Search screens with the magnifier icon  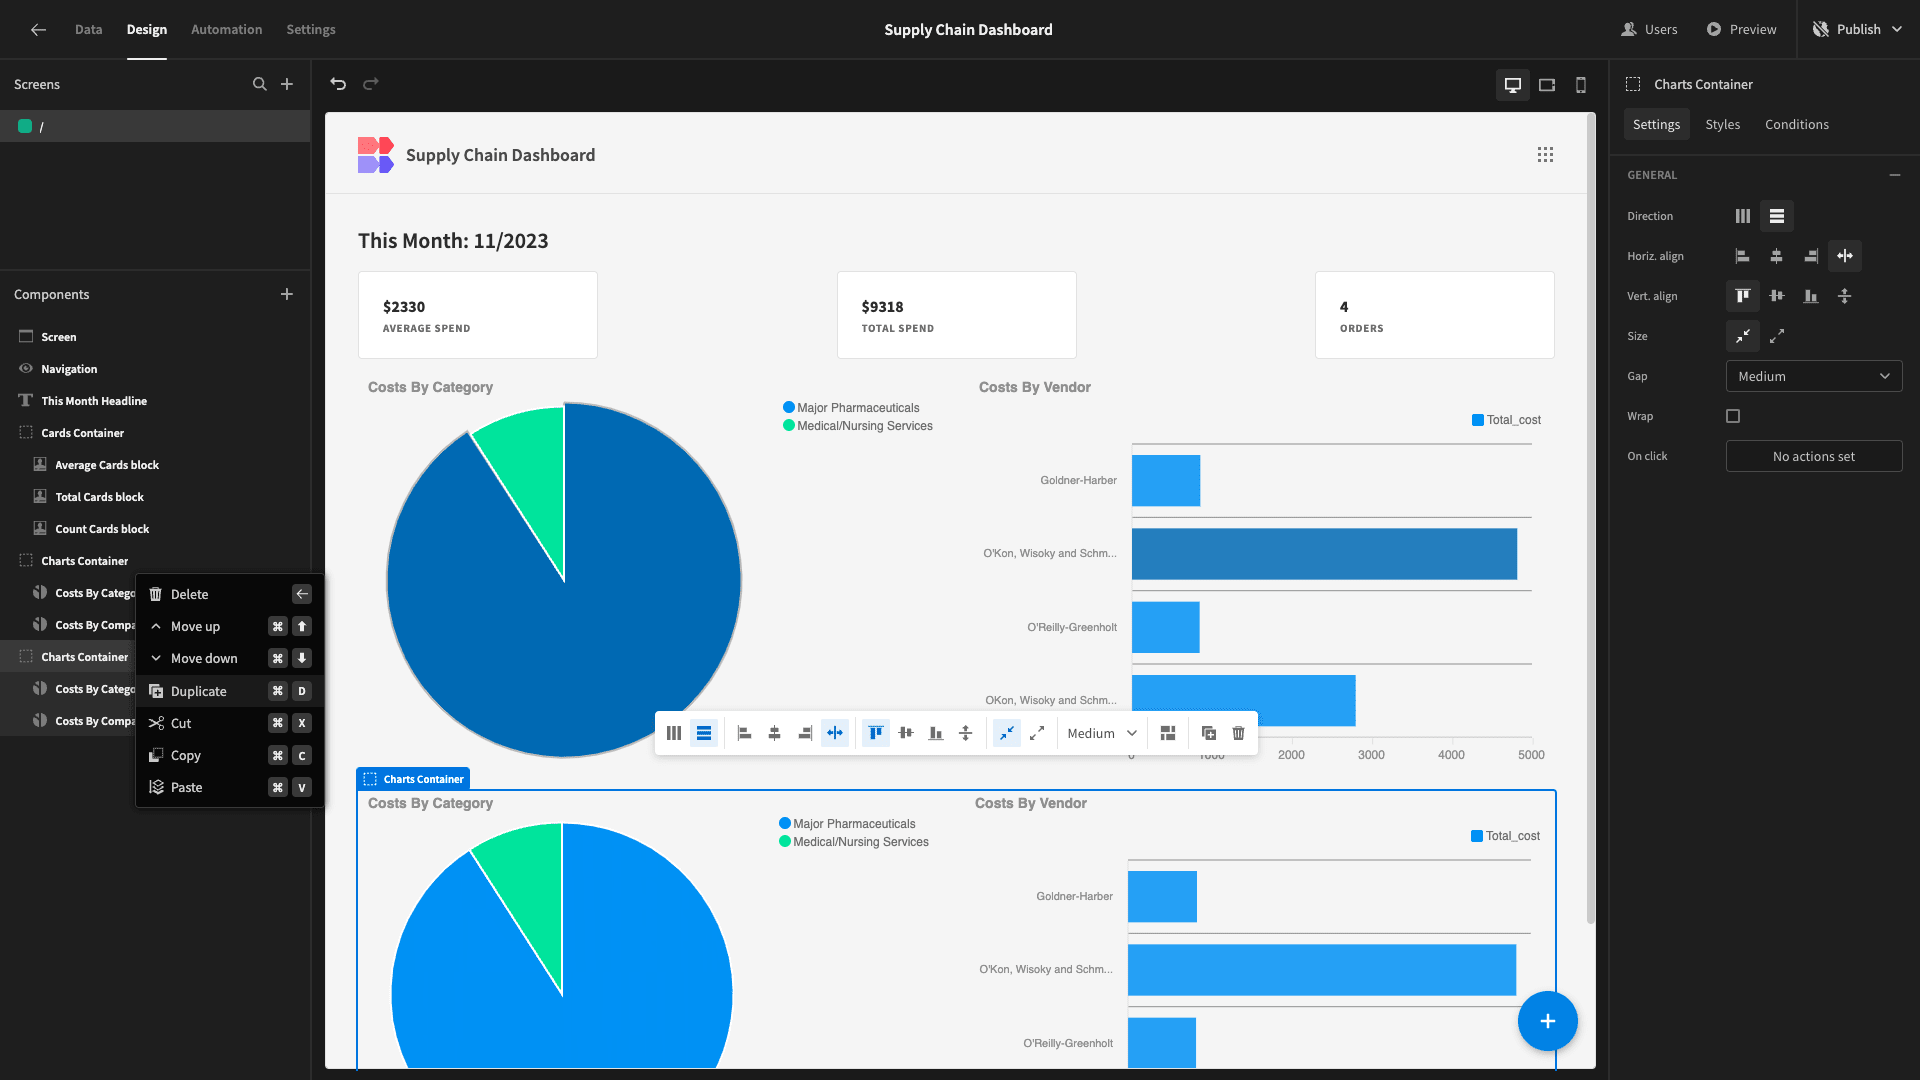coord(260,84)
